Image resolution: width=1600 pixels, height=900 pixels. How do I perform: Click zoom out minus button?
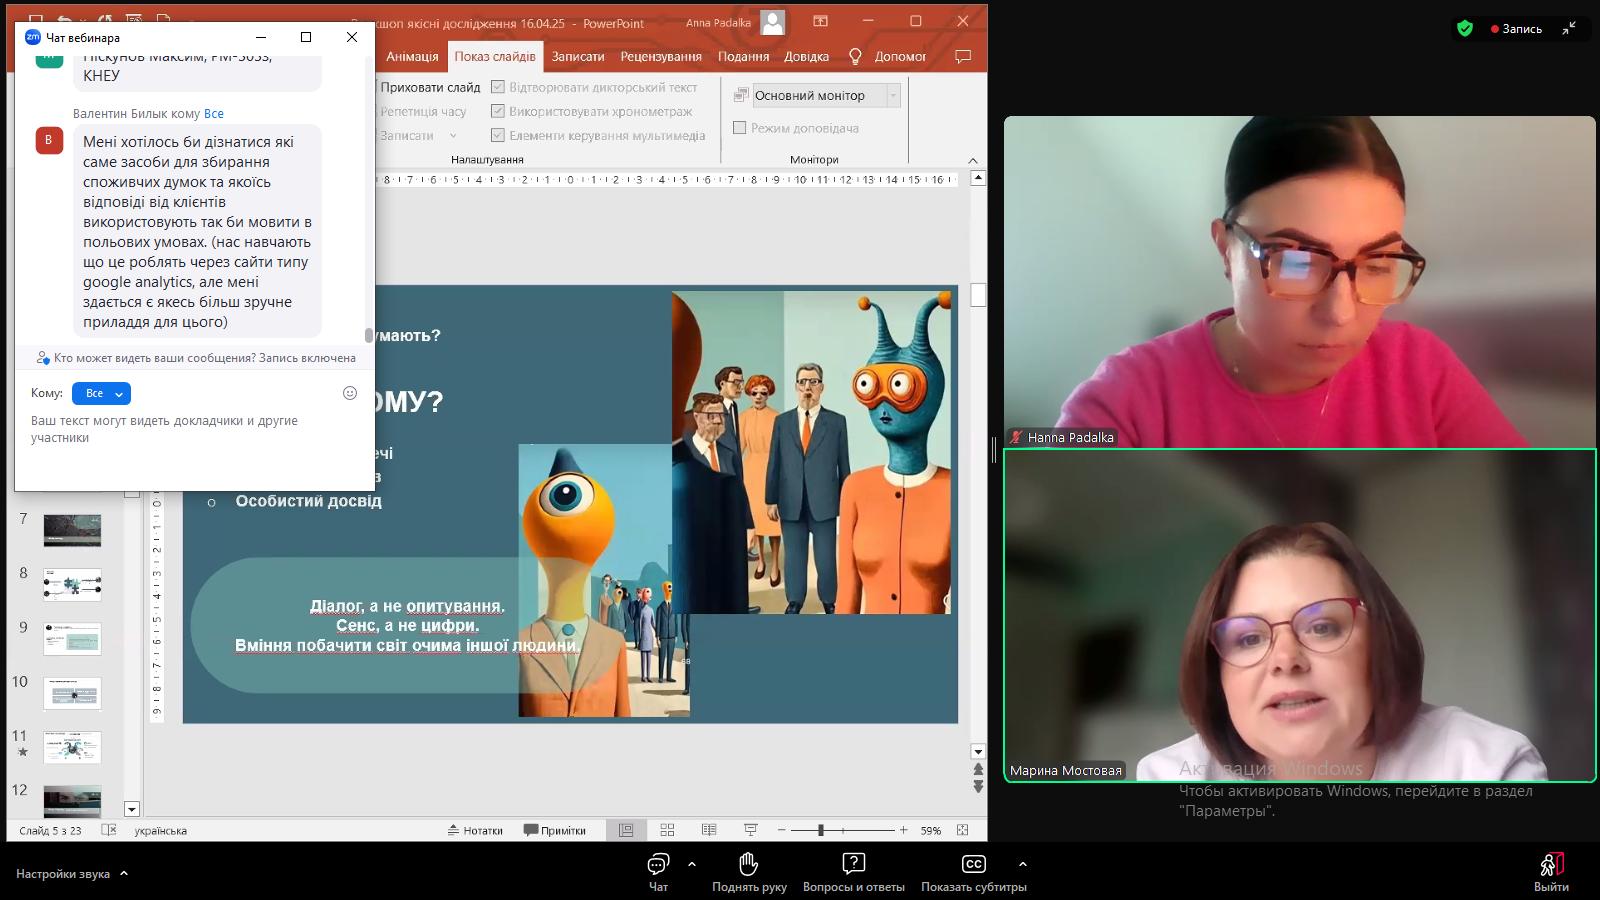[x=782, y=830]
